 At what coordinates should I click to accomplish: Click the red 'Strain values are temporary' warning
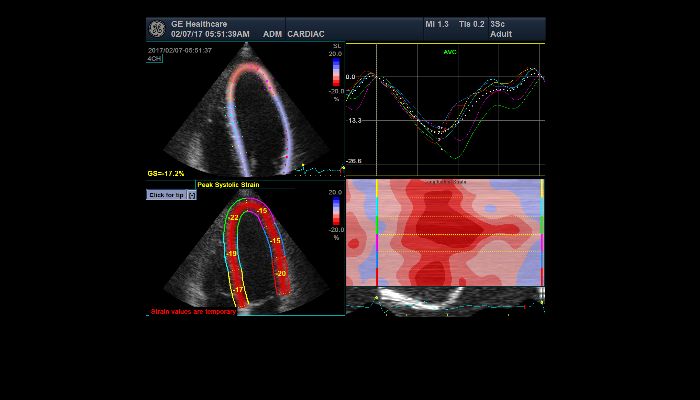[x=193, y=312]
